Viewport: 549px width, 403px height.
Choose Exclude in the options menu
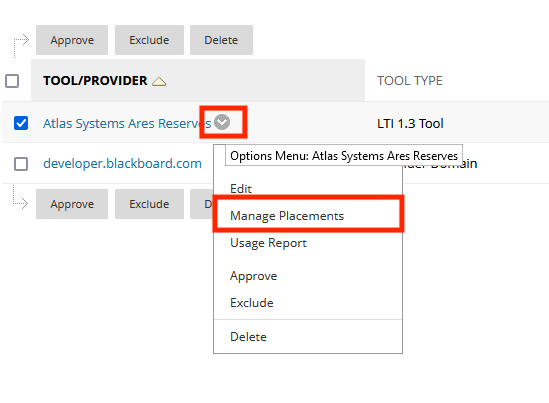[252, 303]
